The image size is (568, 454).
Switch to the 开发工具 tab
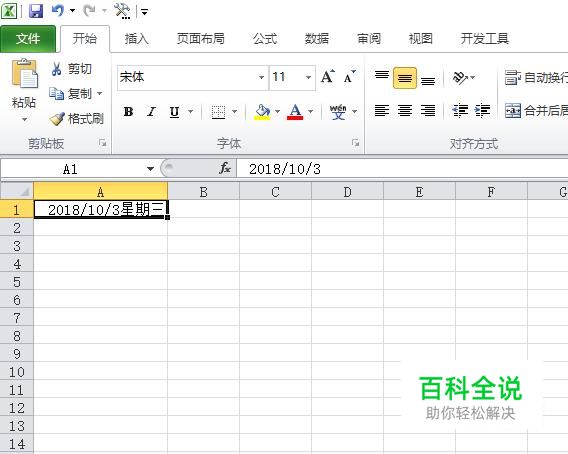click(x=484, y=38)
